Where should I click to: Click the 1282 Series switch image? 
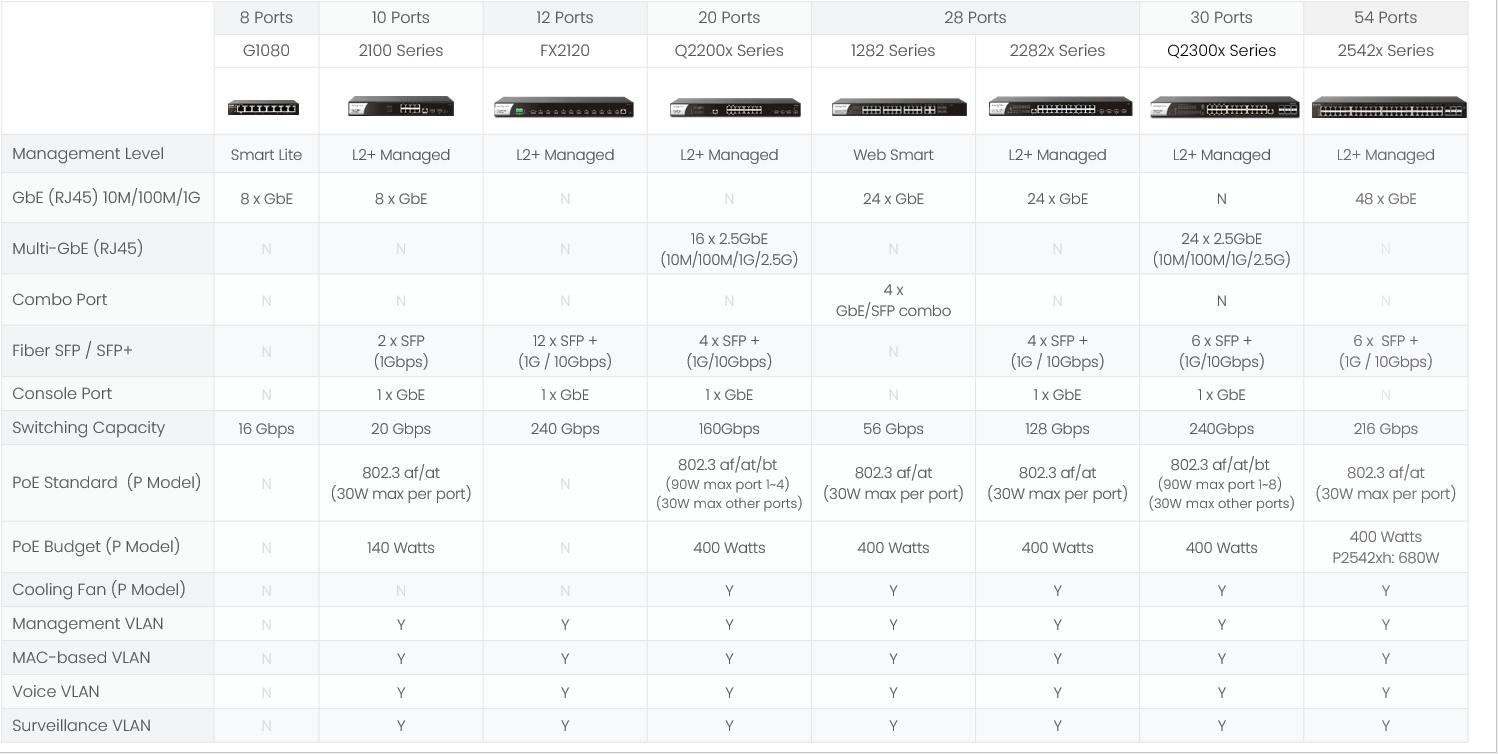(x=899, y=108)
